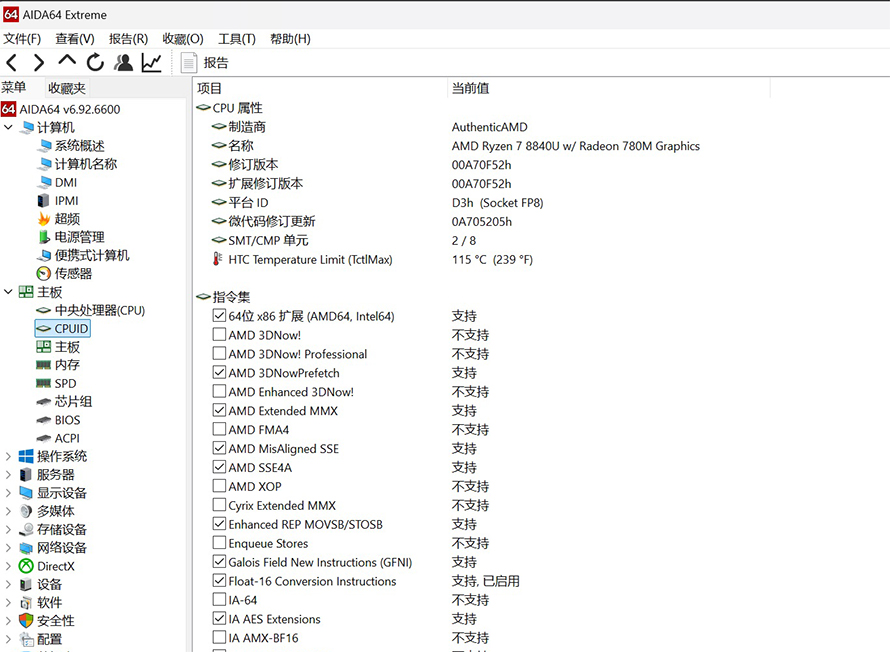Refresh the page with the circular arrow icon

[x=95, y=62]
